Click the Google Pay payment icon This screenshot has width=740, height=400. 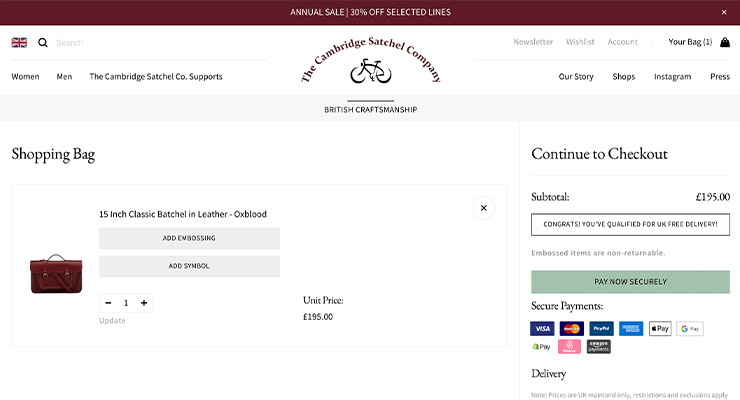(x=690, y=328)
